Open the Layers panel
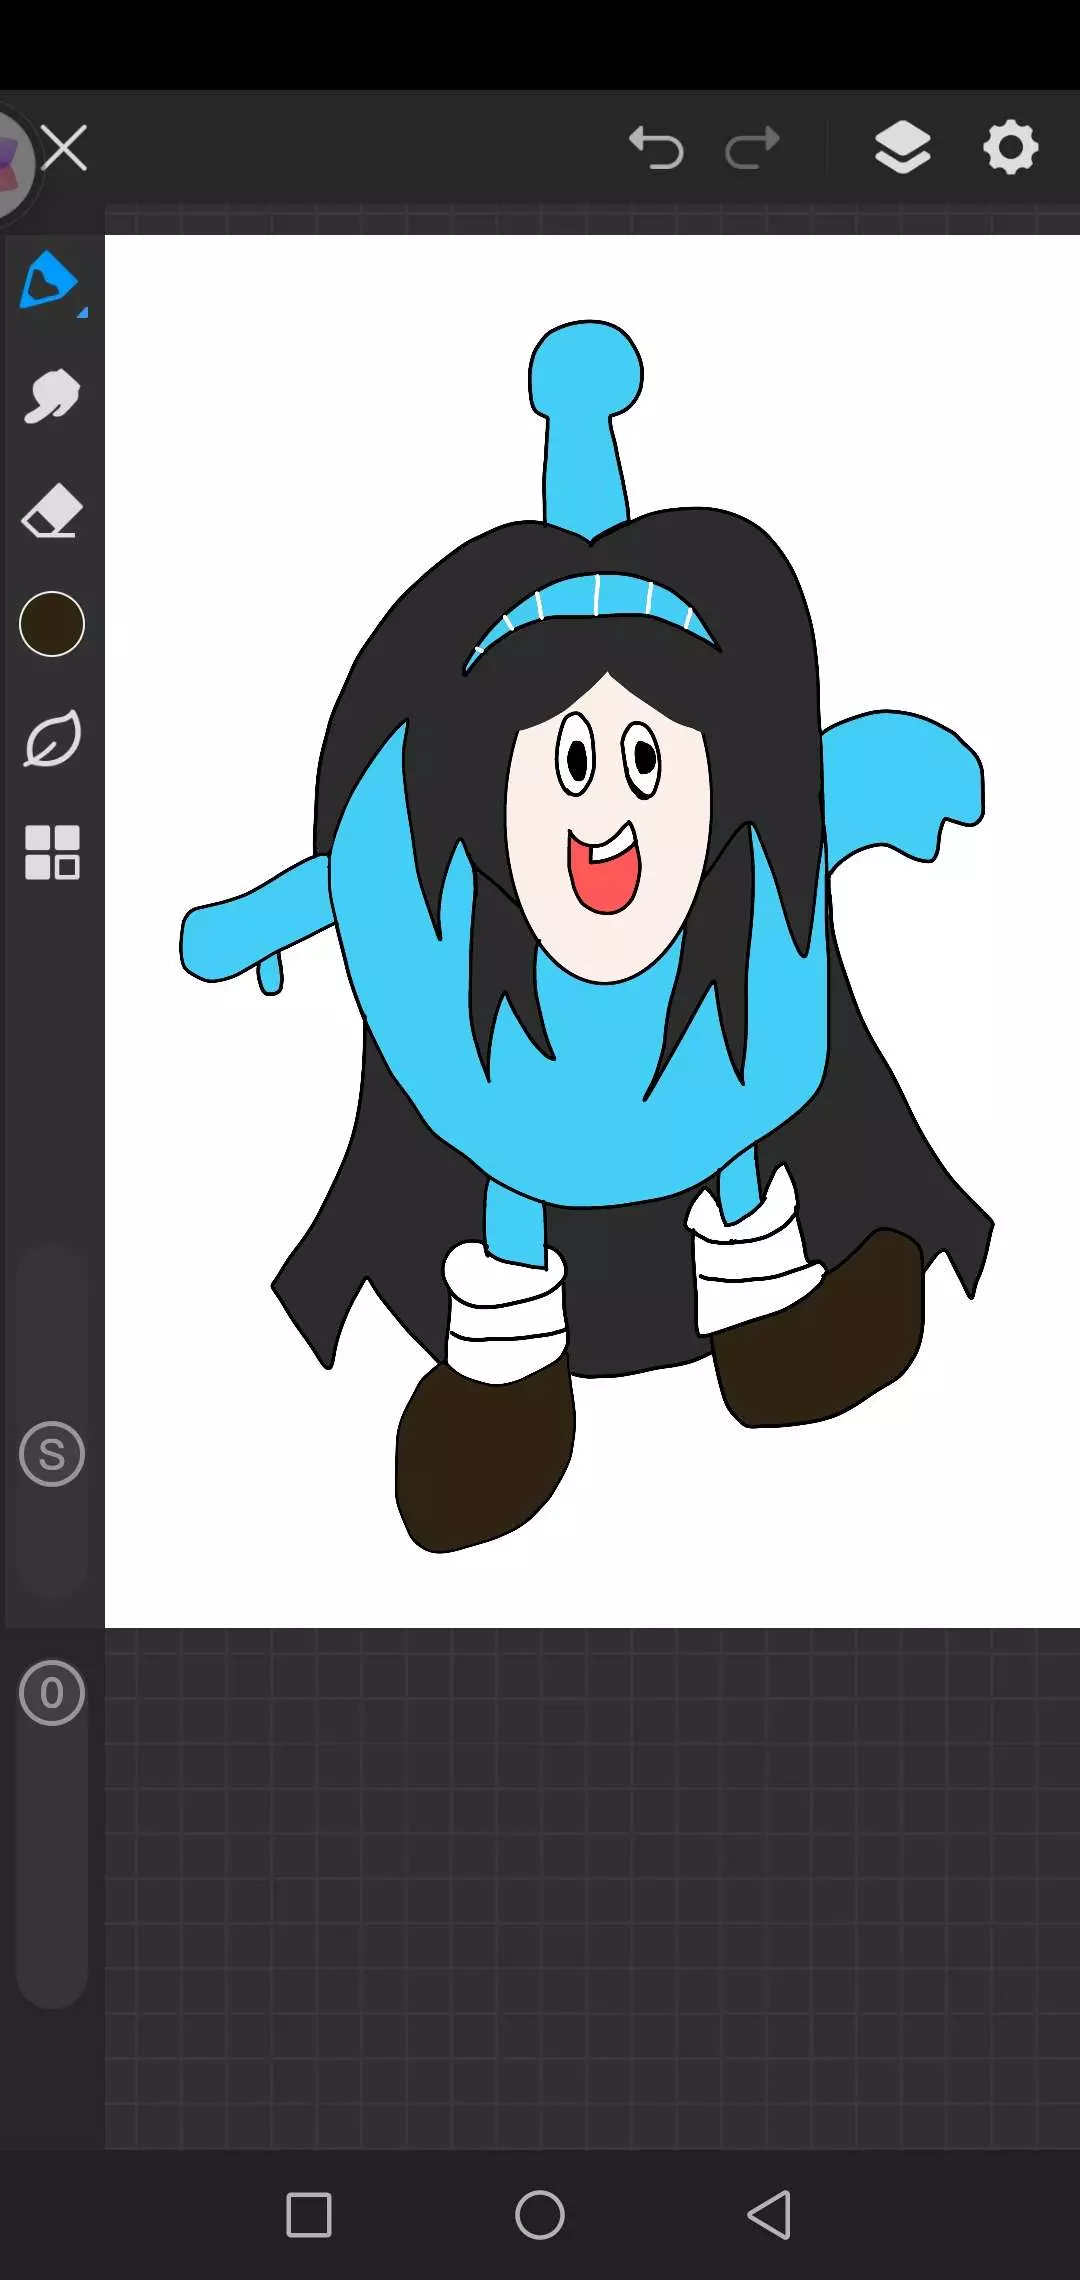Image resolution: width=1080 pixels, height=2280 pixels. (x=902, y=148)
